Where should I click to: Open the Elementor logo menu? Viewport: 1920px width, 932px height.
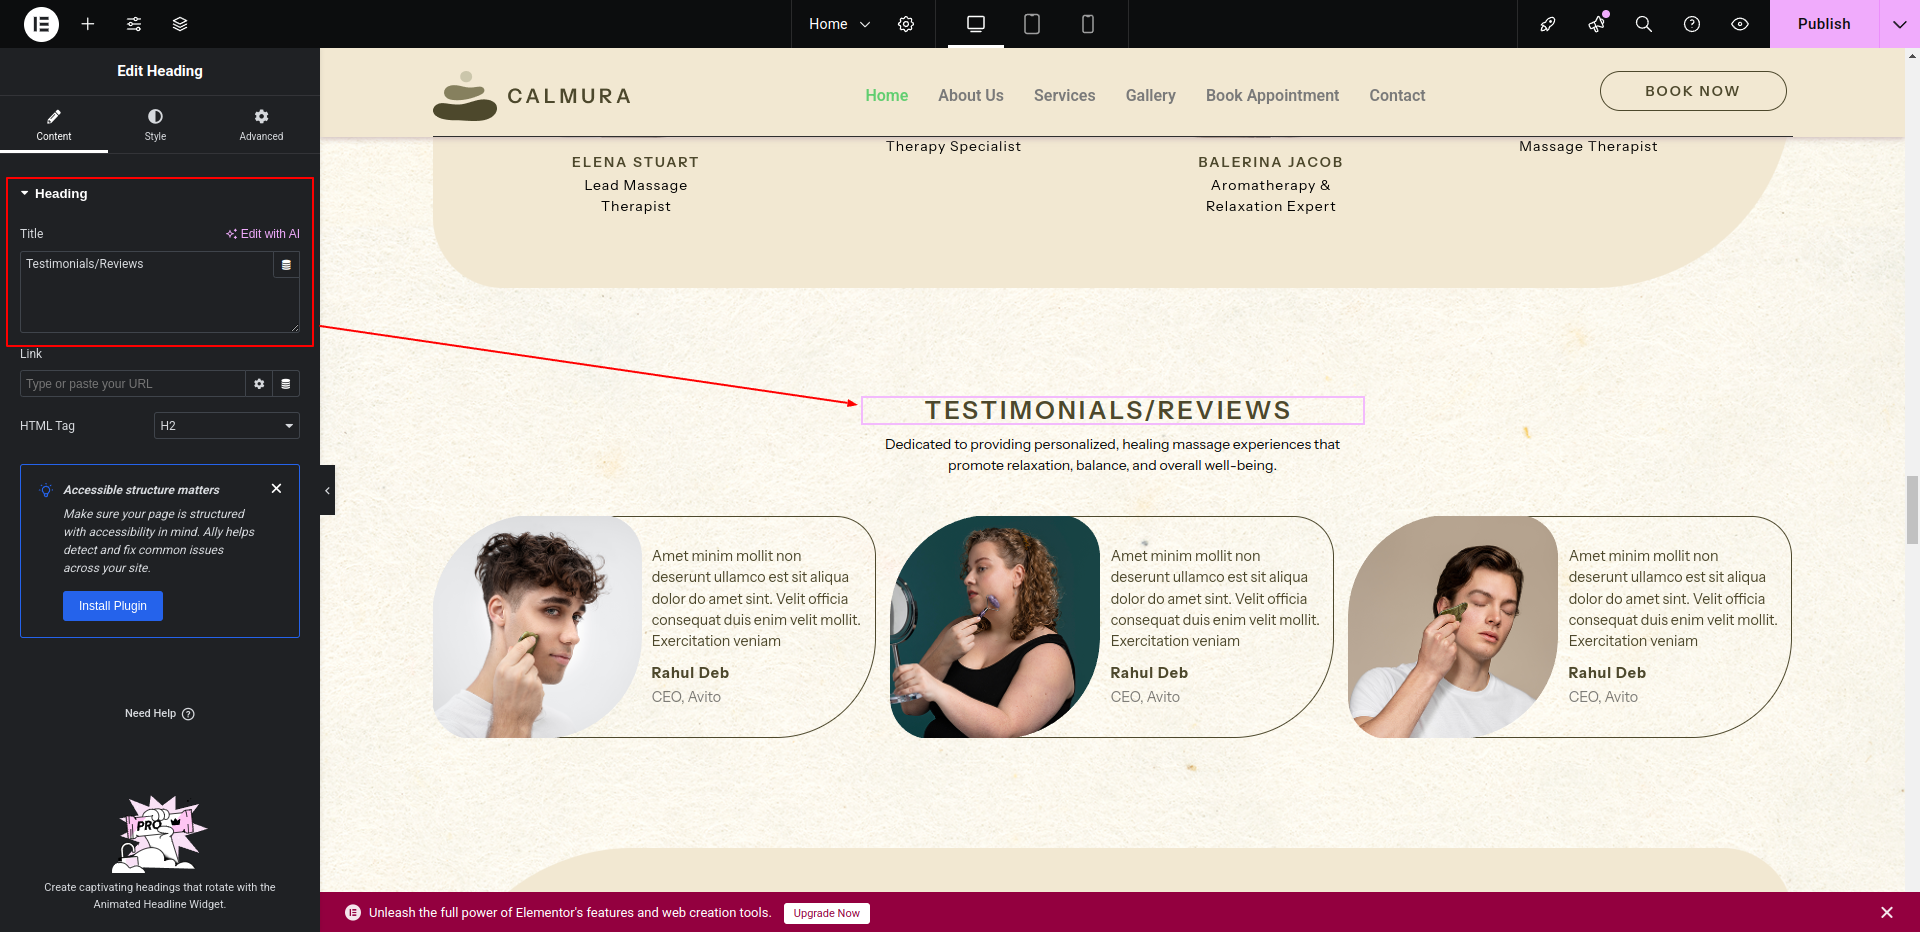point(41,24)
